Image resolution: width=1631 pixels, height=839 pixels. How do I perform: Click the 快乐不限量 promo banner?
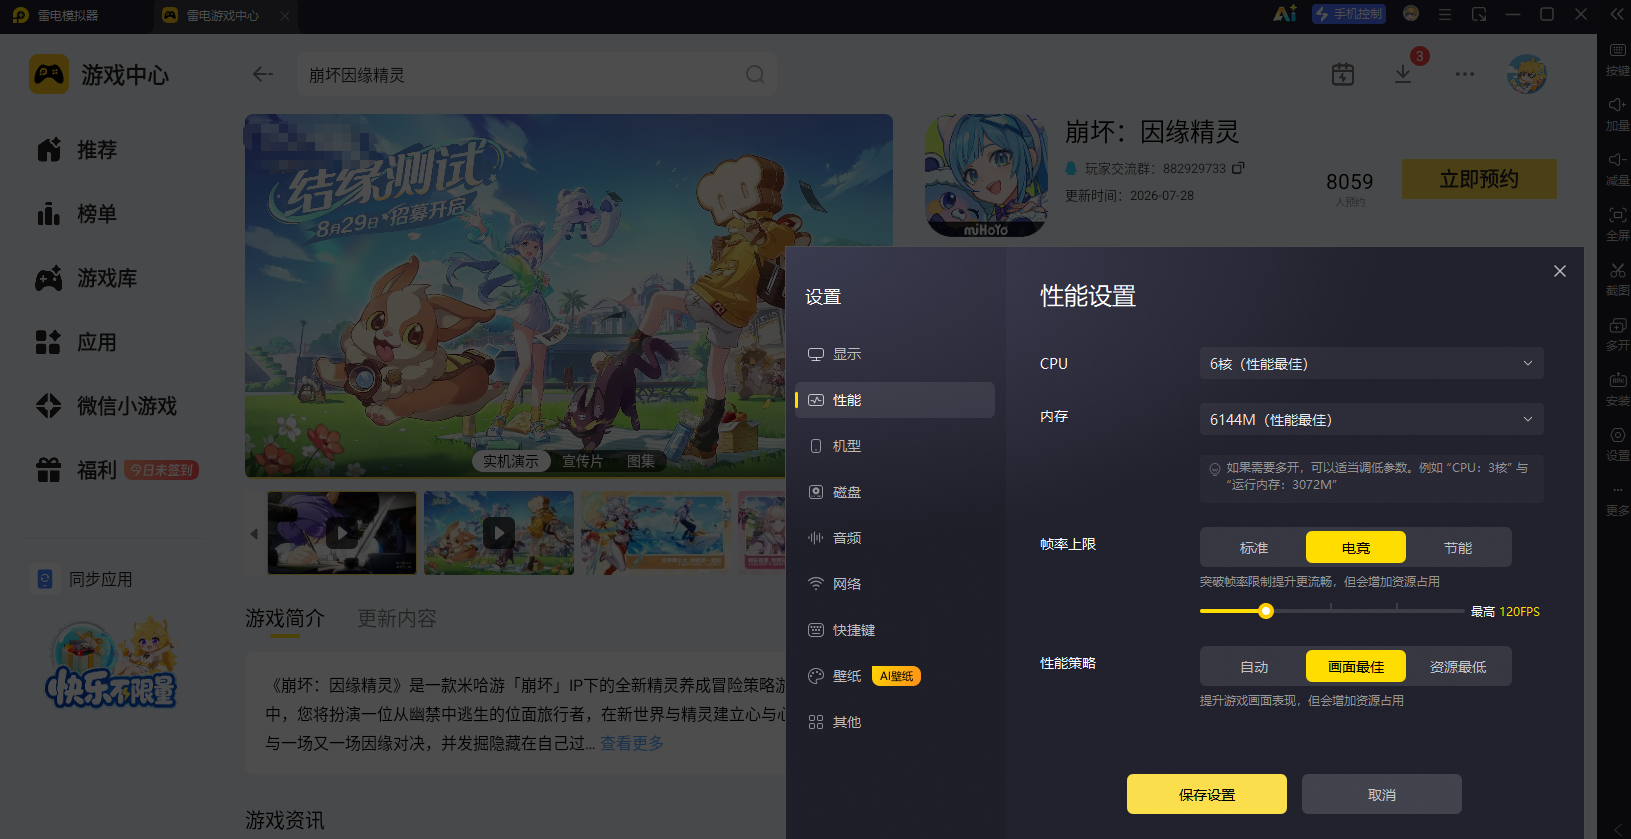pyautogui.click(x=112, y=664)
